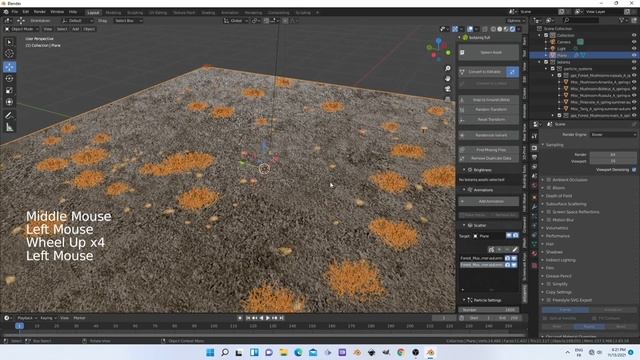This screenshot has height=360, width=640.
Task: Hide the Plane object in the outliner
Action: [634, 55]
